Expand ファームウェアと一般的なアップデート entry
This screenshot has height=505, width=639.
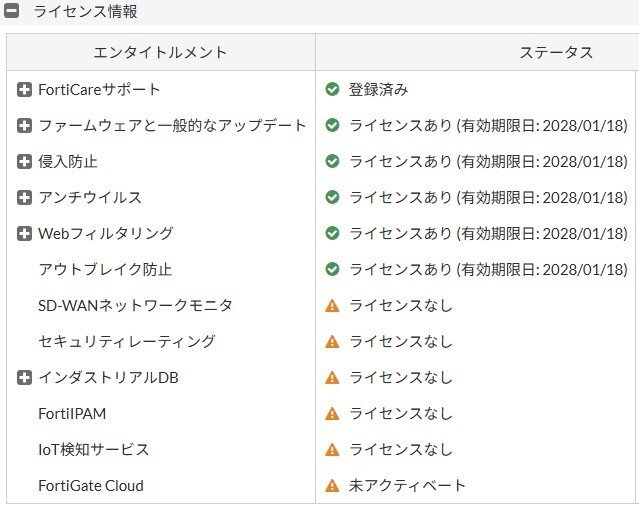25,126
